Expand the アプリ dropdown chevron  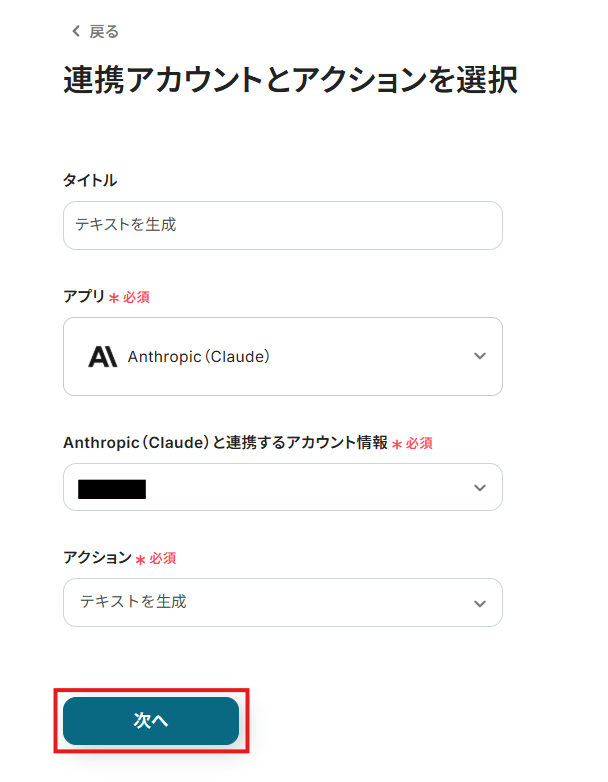tap(480, 357)
